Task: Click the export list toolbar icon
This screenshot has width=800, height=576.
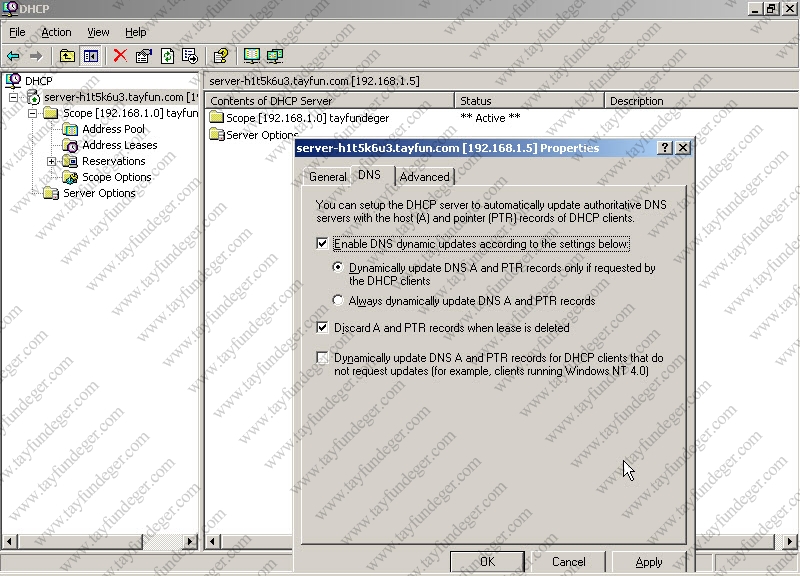Action: click(190, 56)
